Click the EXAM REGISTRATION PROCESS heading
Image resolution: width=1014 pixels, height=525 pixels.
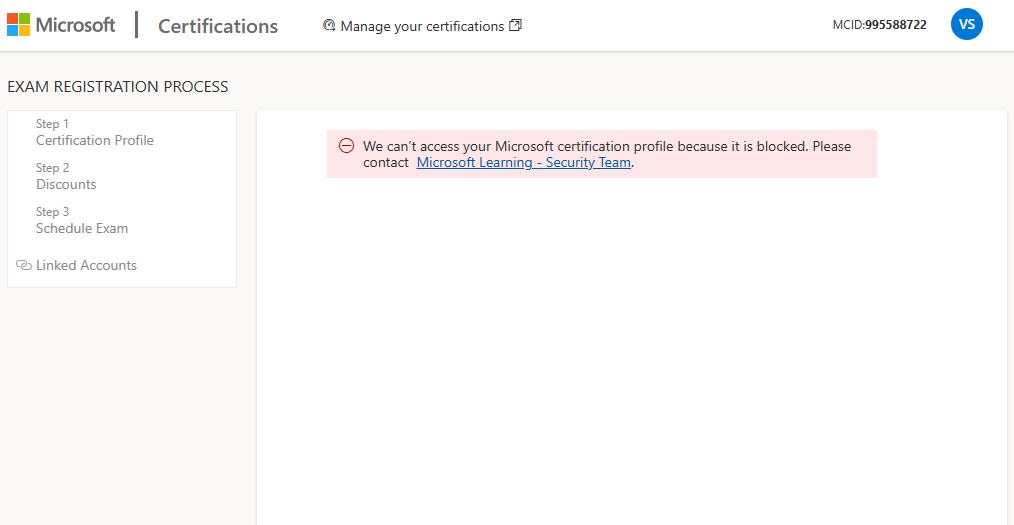point(118,87)
